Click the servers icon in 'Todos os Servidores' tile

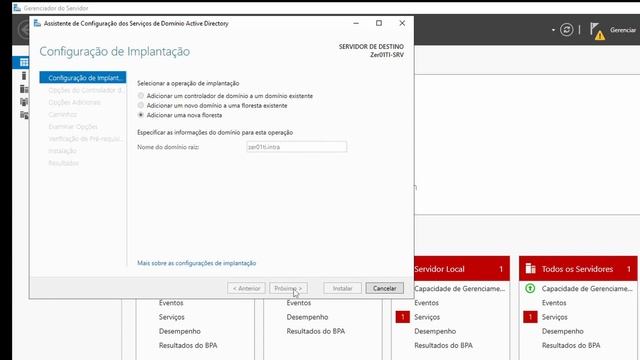[x=530, y=269]
